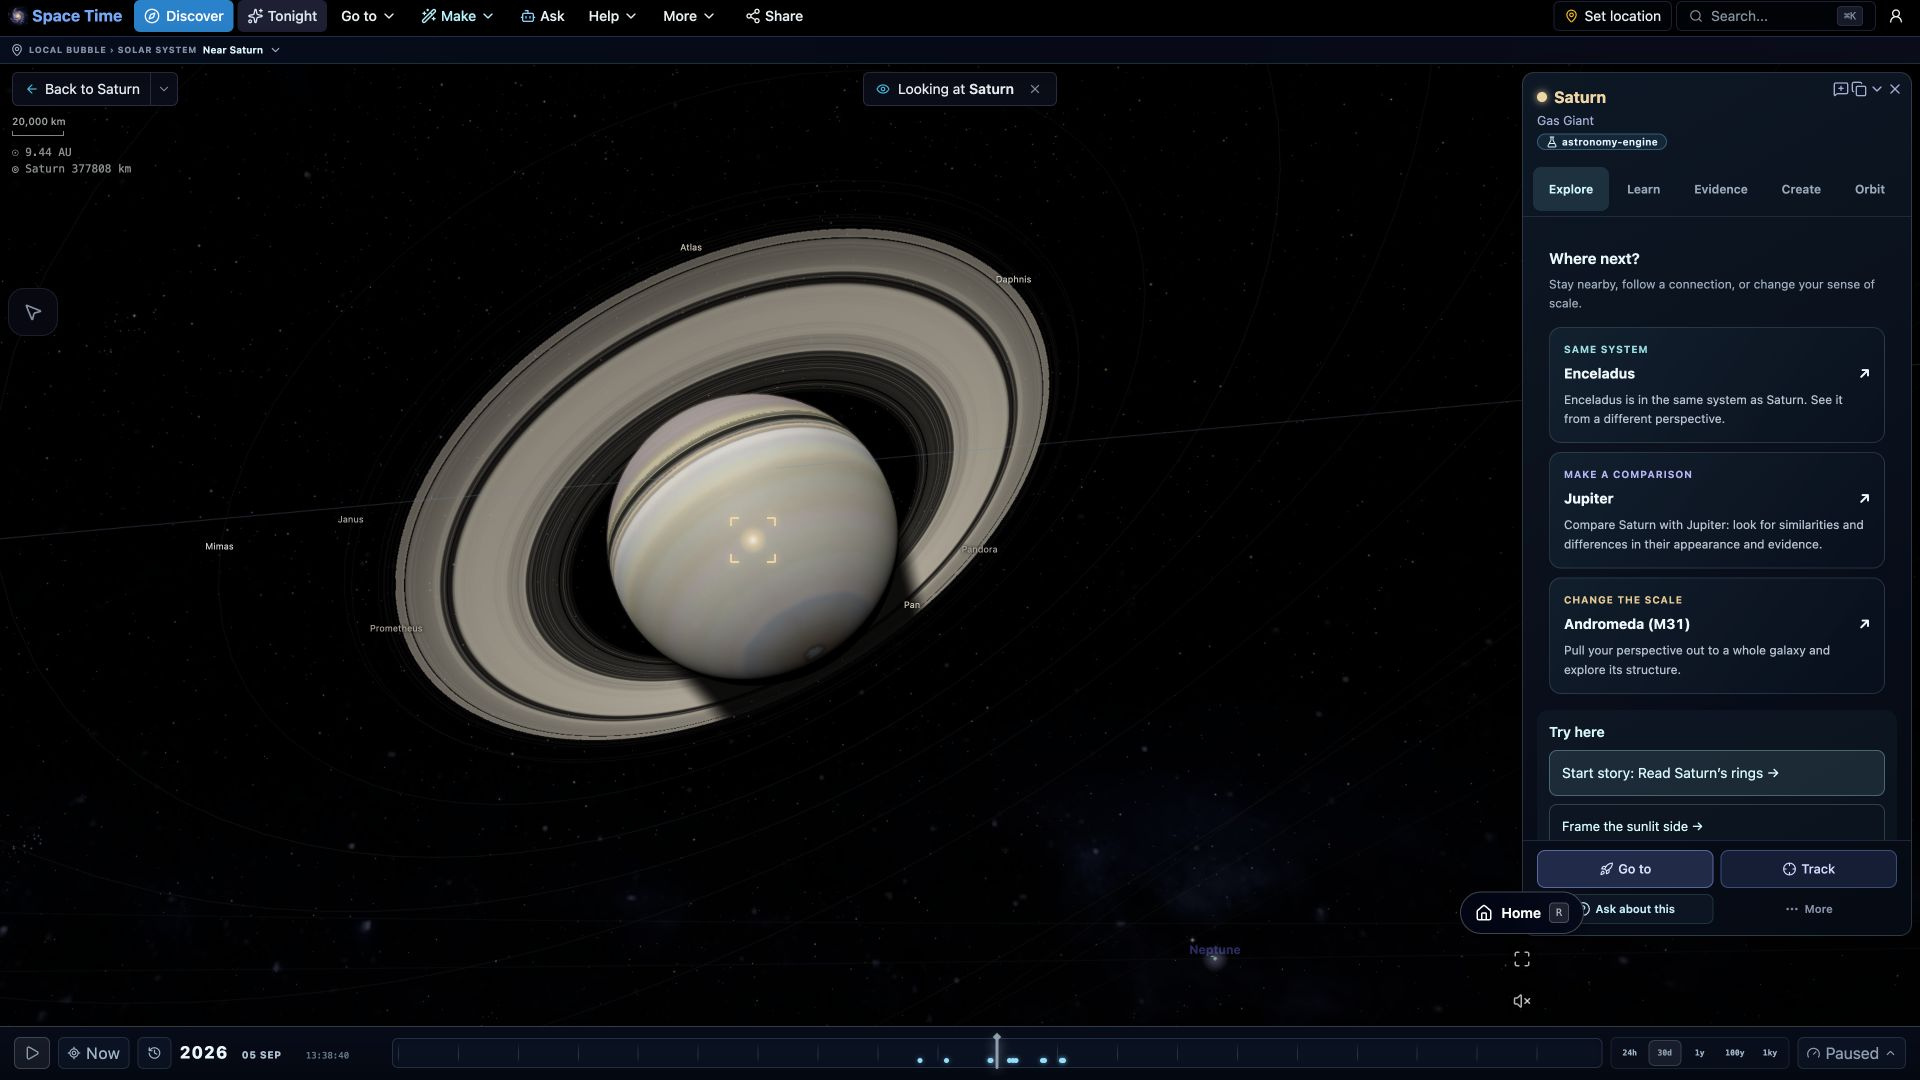Close the Saturn info panel
Image resolution: width=1920 pixels, height=1080 pixels.
point(1895,89)
